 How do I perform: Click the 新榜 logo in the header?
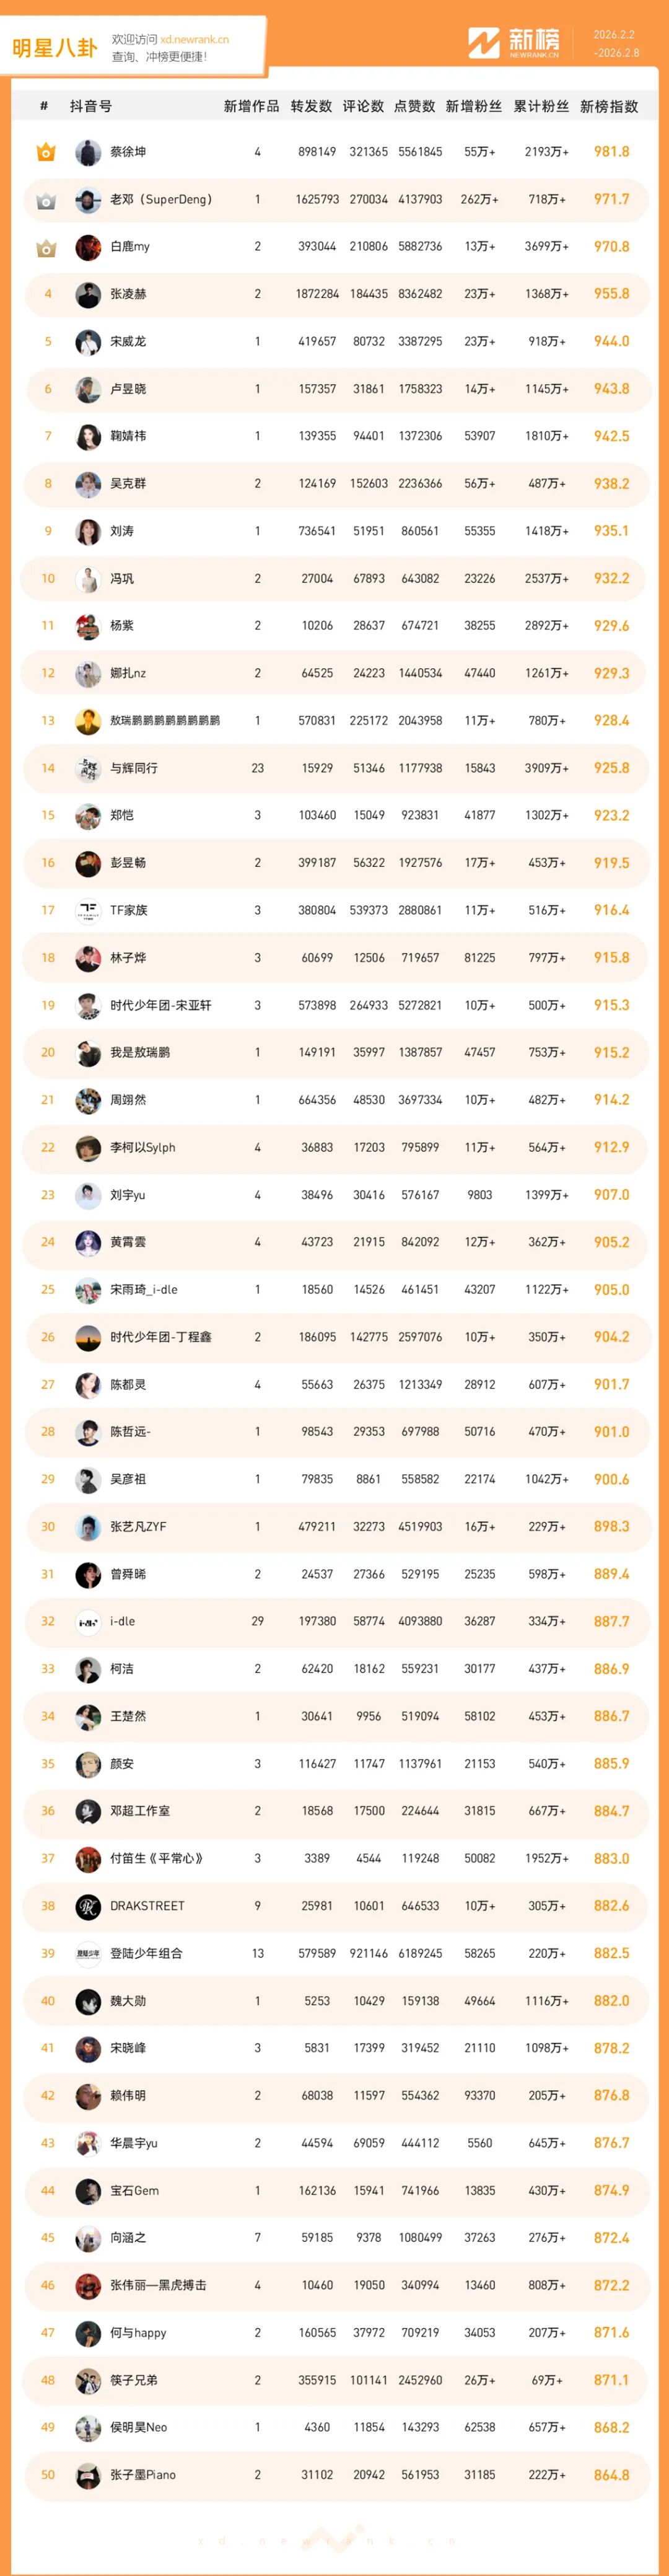(514, 43)
